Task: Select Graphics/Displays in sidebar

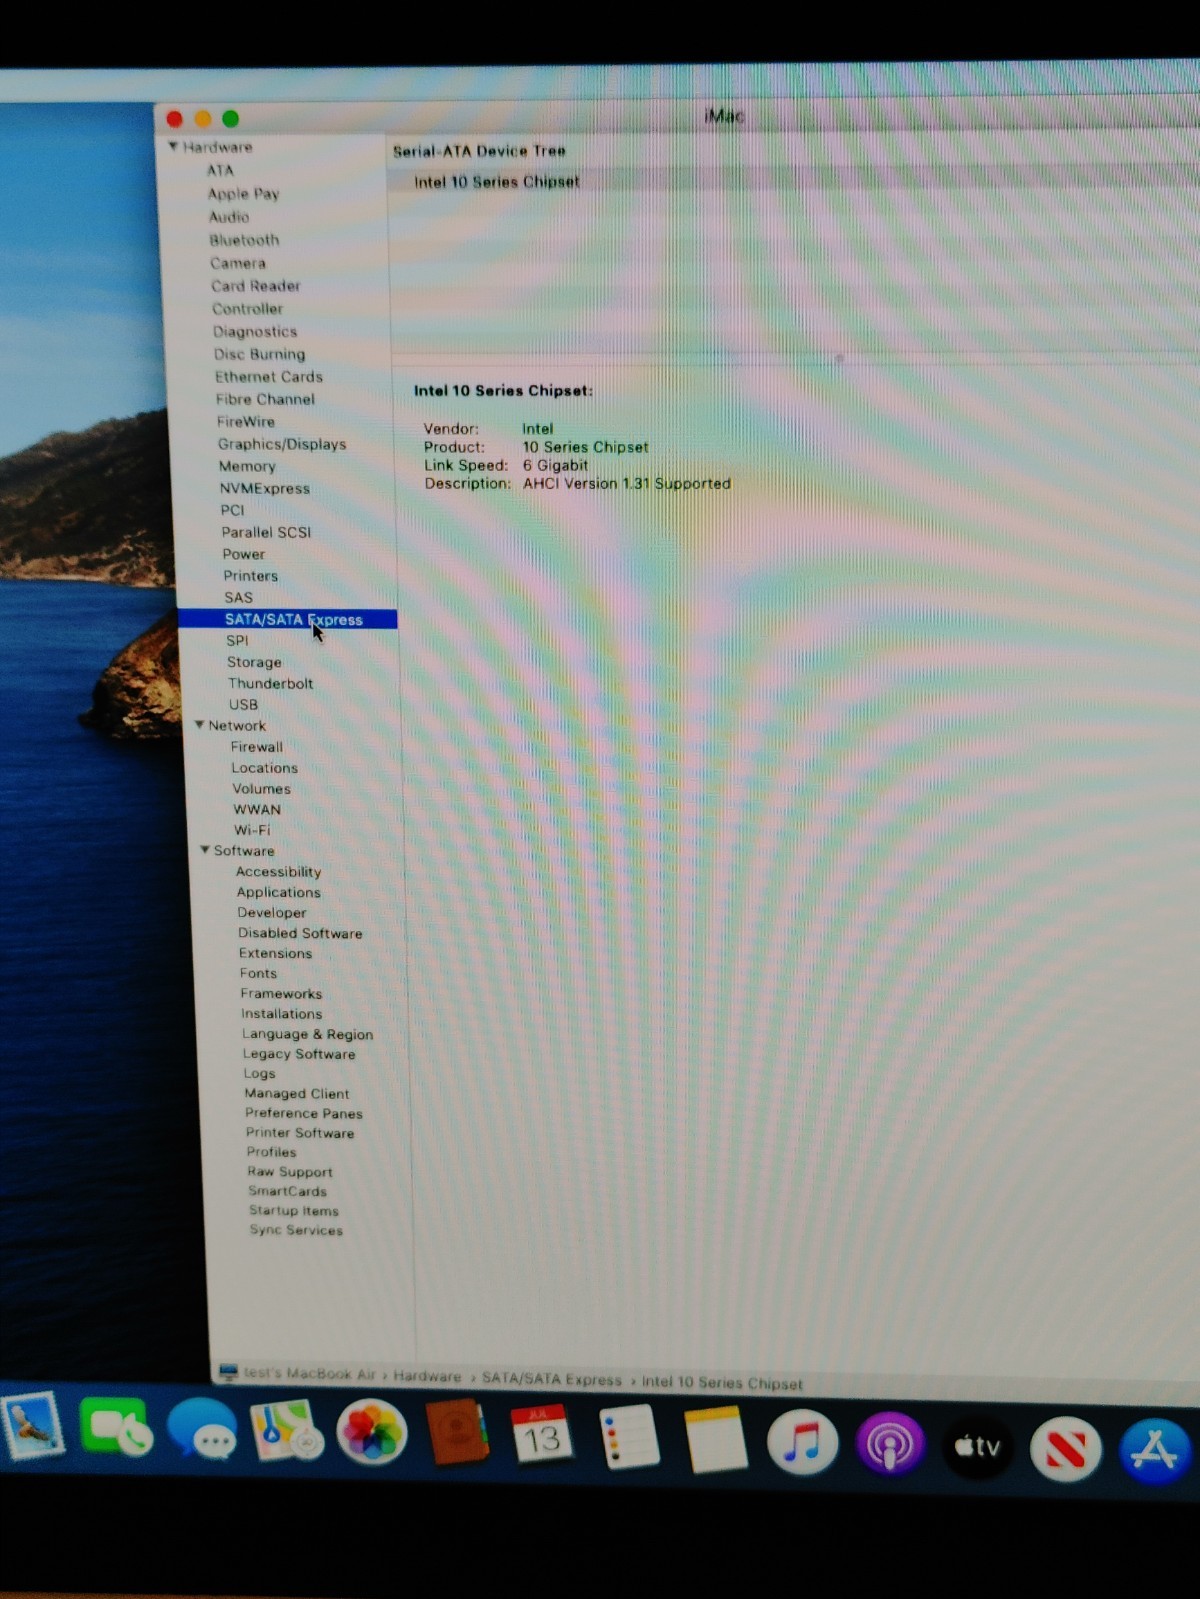Action: [282, 444]
